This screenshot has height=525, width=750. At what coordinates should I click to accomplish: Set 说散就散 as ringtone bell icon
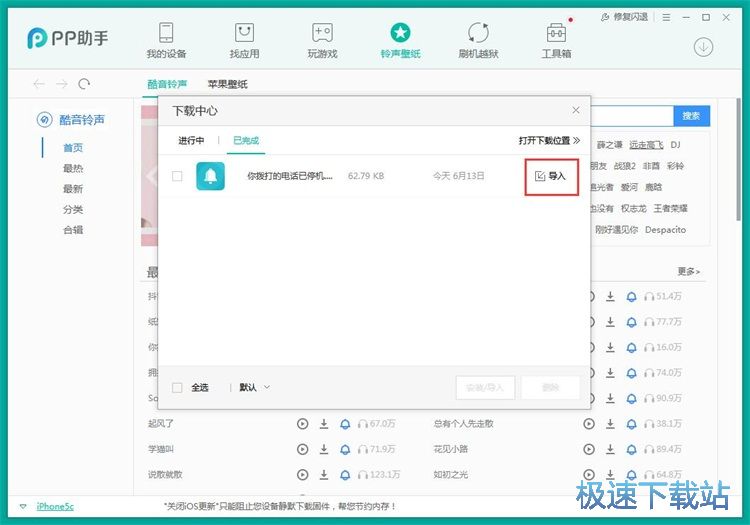pyautogui.click(x=345, y=474)
